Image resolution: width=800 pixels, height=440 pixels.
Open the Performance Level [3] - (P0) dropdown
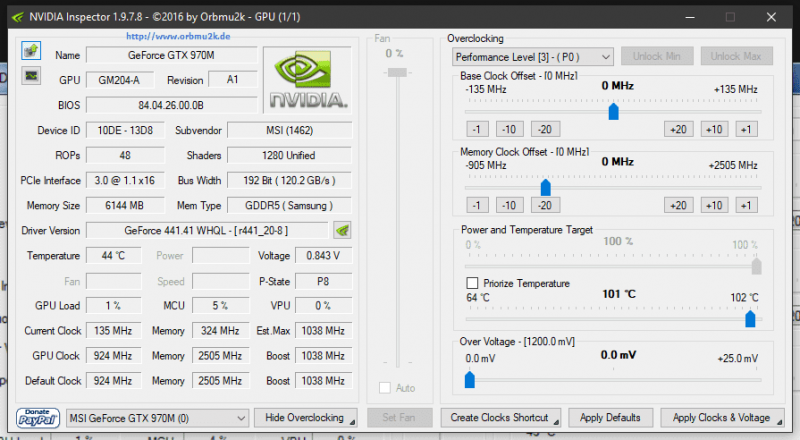pyautogui.click(x=533, y=57)
